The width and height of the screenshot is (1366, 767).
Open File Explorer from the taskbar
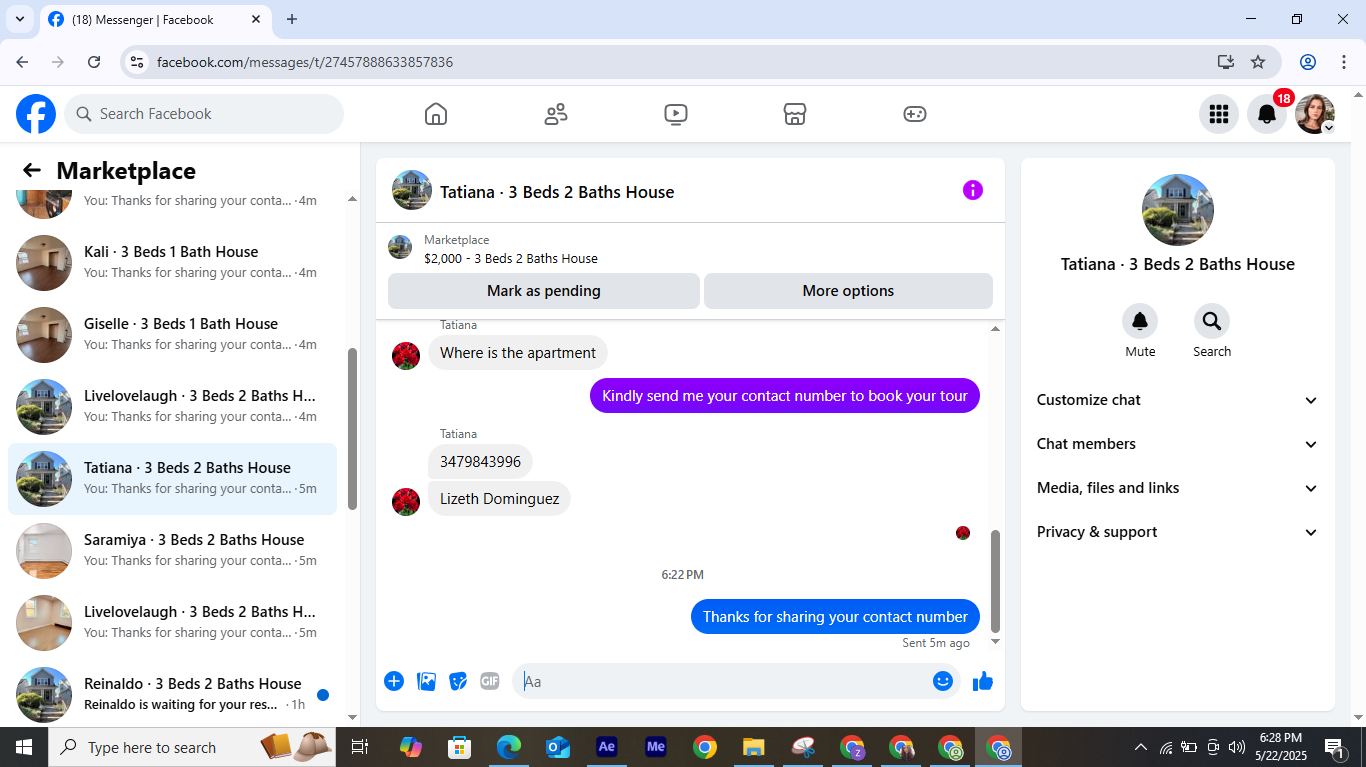754,747
